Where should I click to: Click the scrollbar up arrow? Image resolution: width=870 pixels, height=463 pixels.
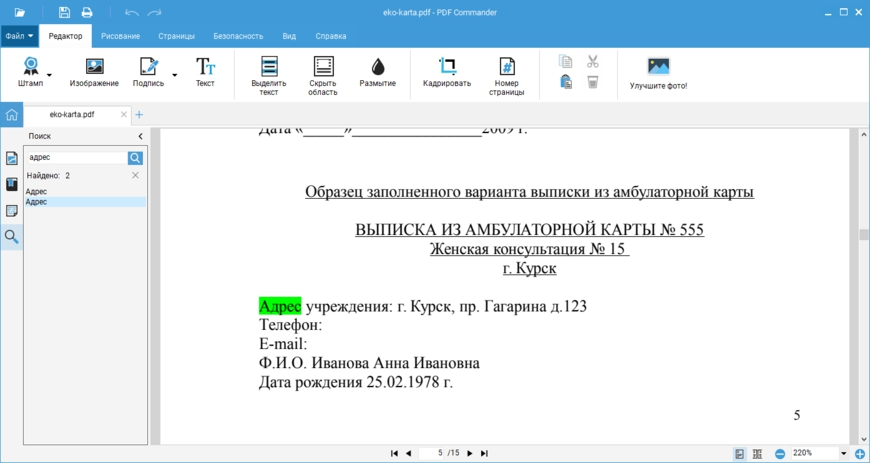pos(864,135)
